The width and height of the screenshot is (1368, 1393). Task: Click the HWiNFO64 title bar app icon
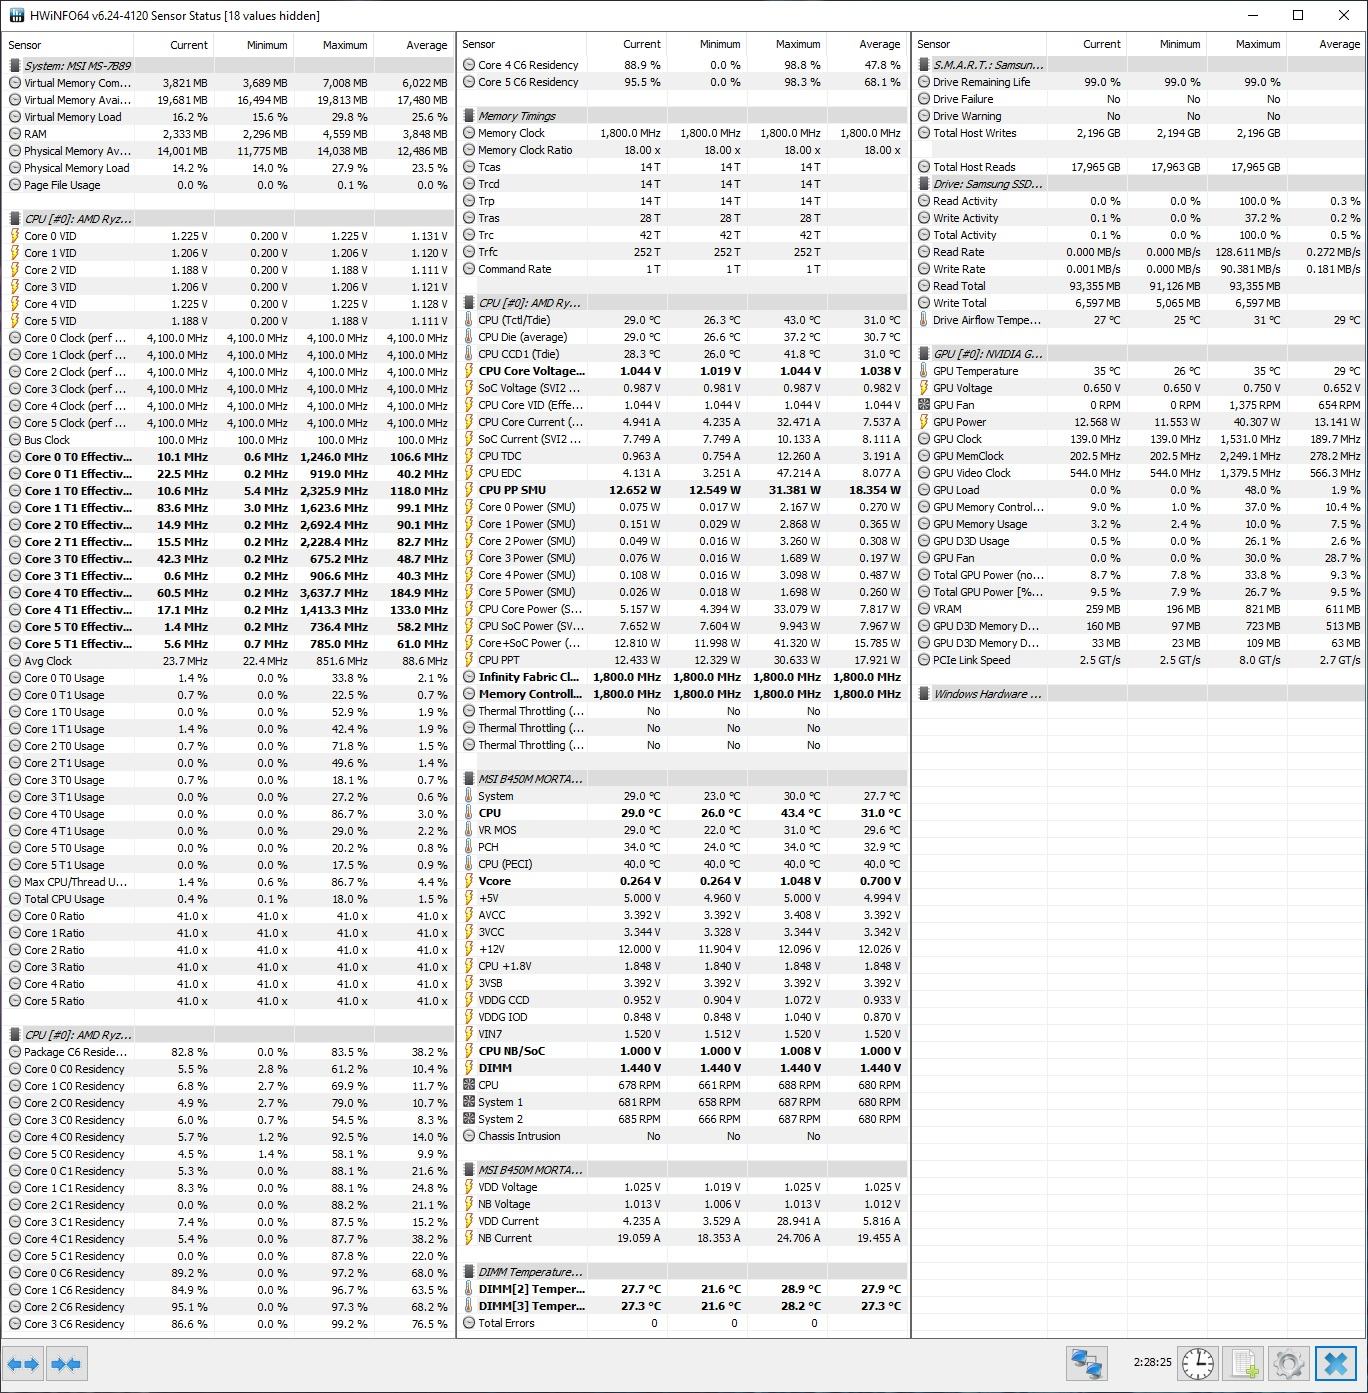coord(17,15)
